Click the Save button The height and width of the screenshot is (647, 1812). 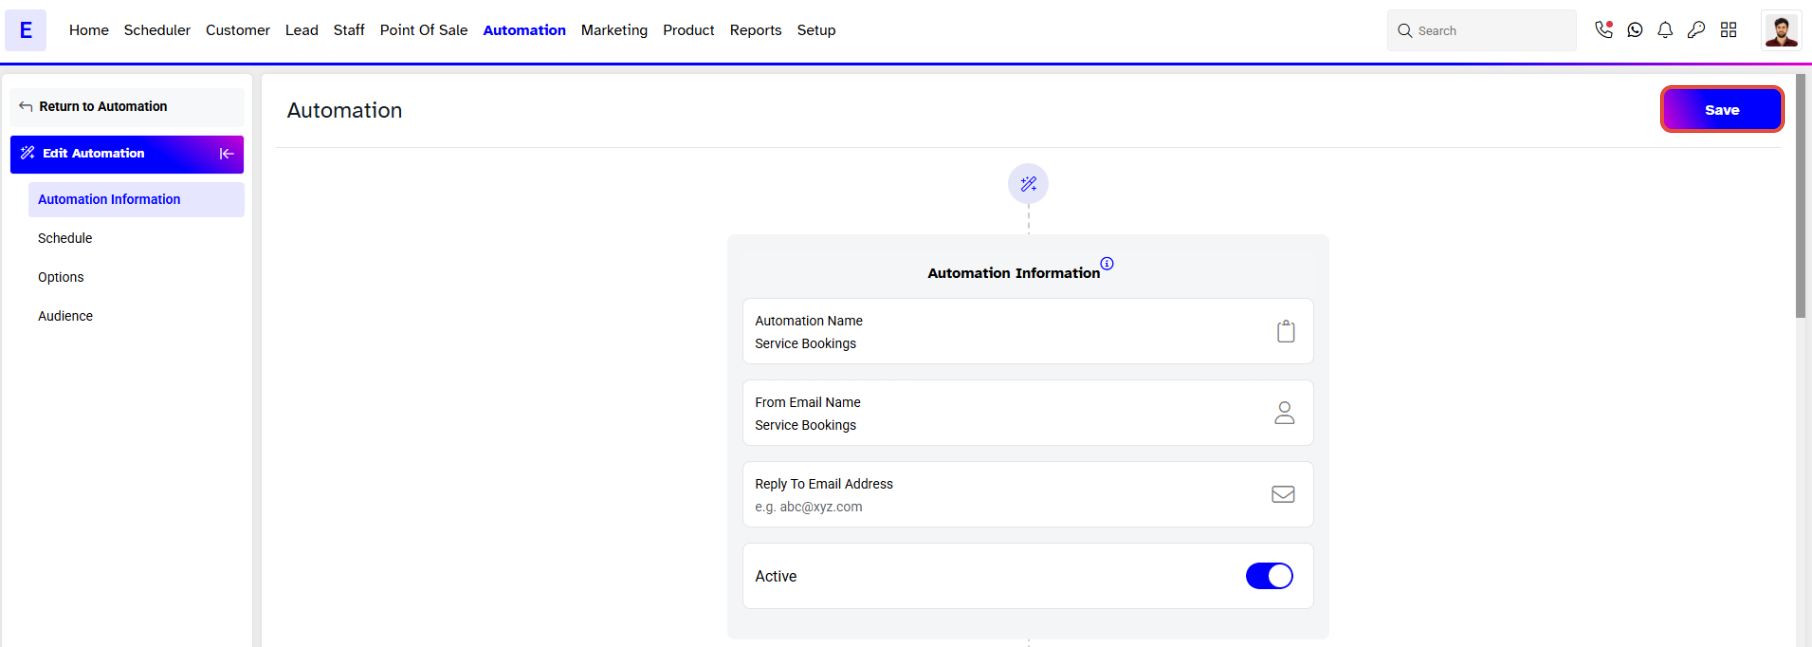[x=1722, y=110]
